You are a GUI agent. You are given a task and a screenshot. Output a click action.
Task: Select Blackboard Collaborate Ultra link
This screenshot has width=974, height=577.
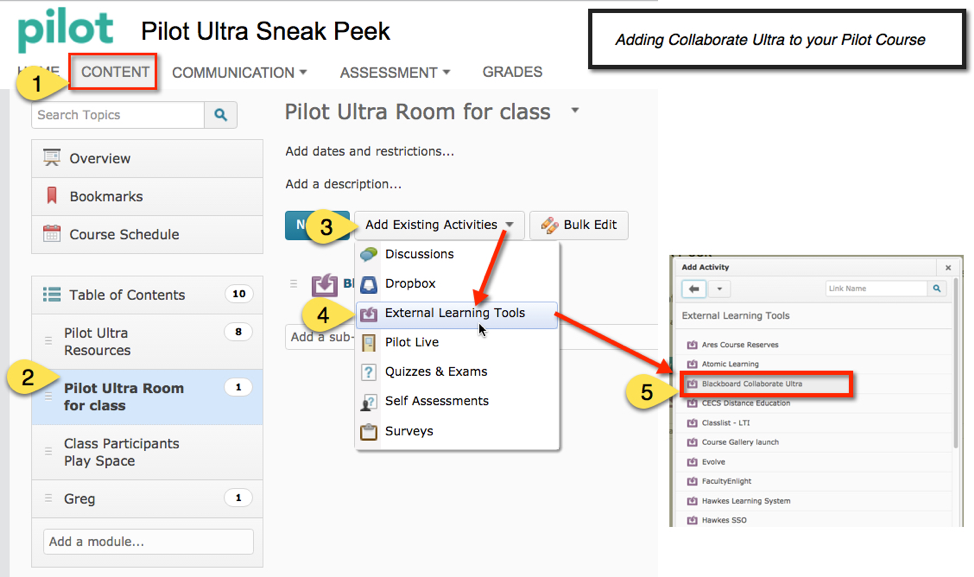[752, 384]
